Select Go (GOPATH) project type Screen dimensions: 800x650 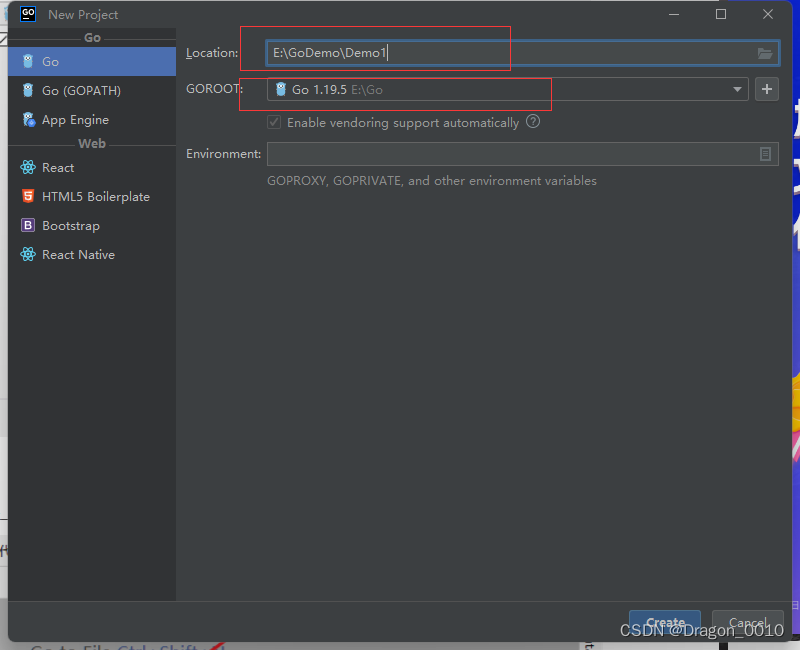click(x=92, y=91)
